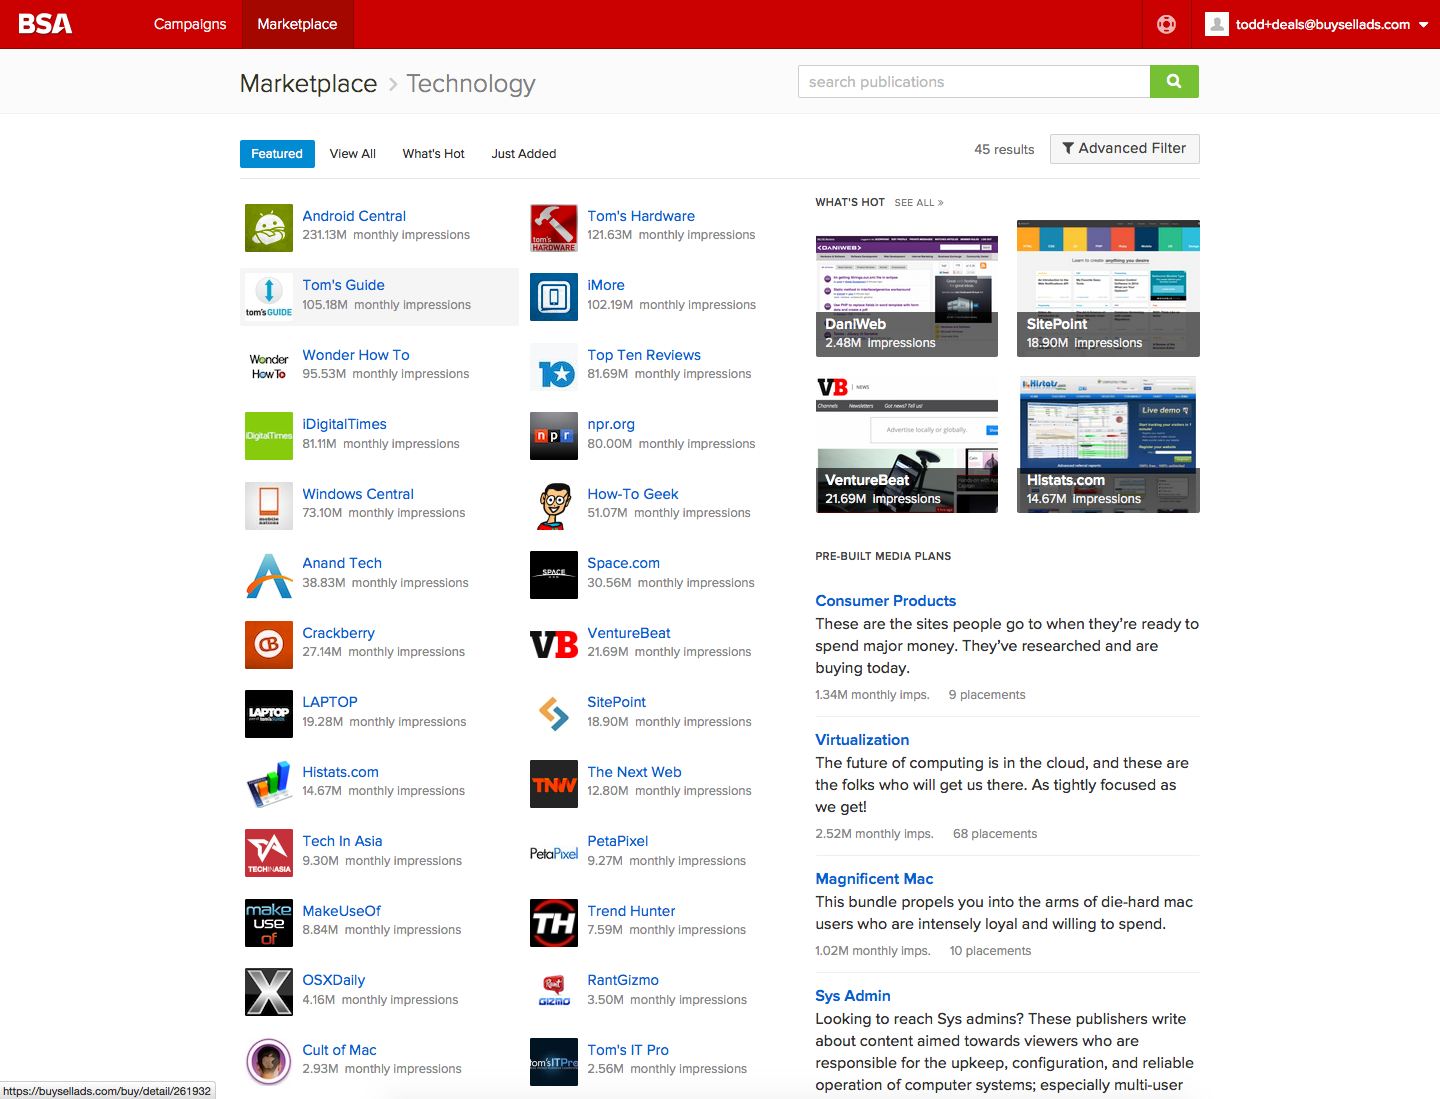Click the BSA logo
The image size is (1440, 1099).
click(x=45, y=24)
